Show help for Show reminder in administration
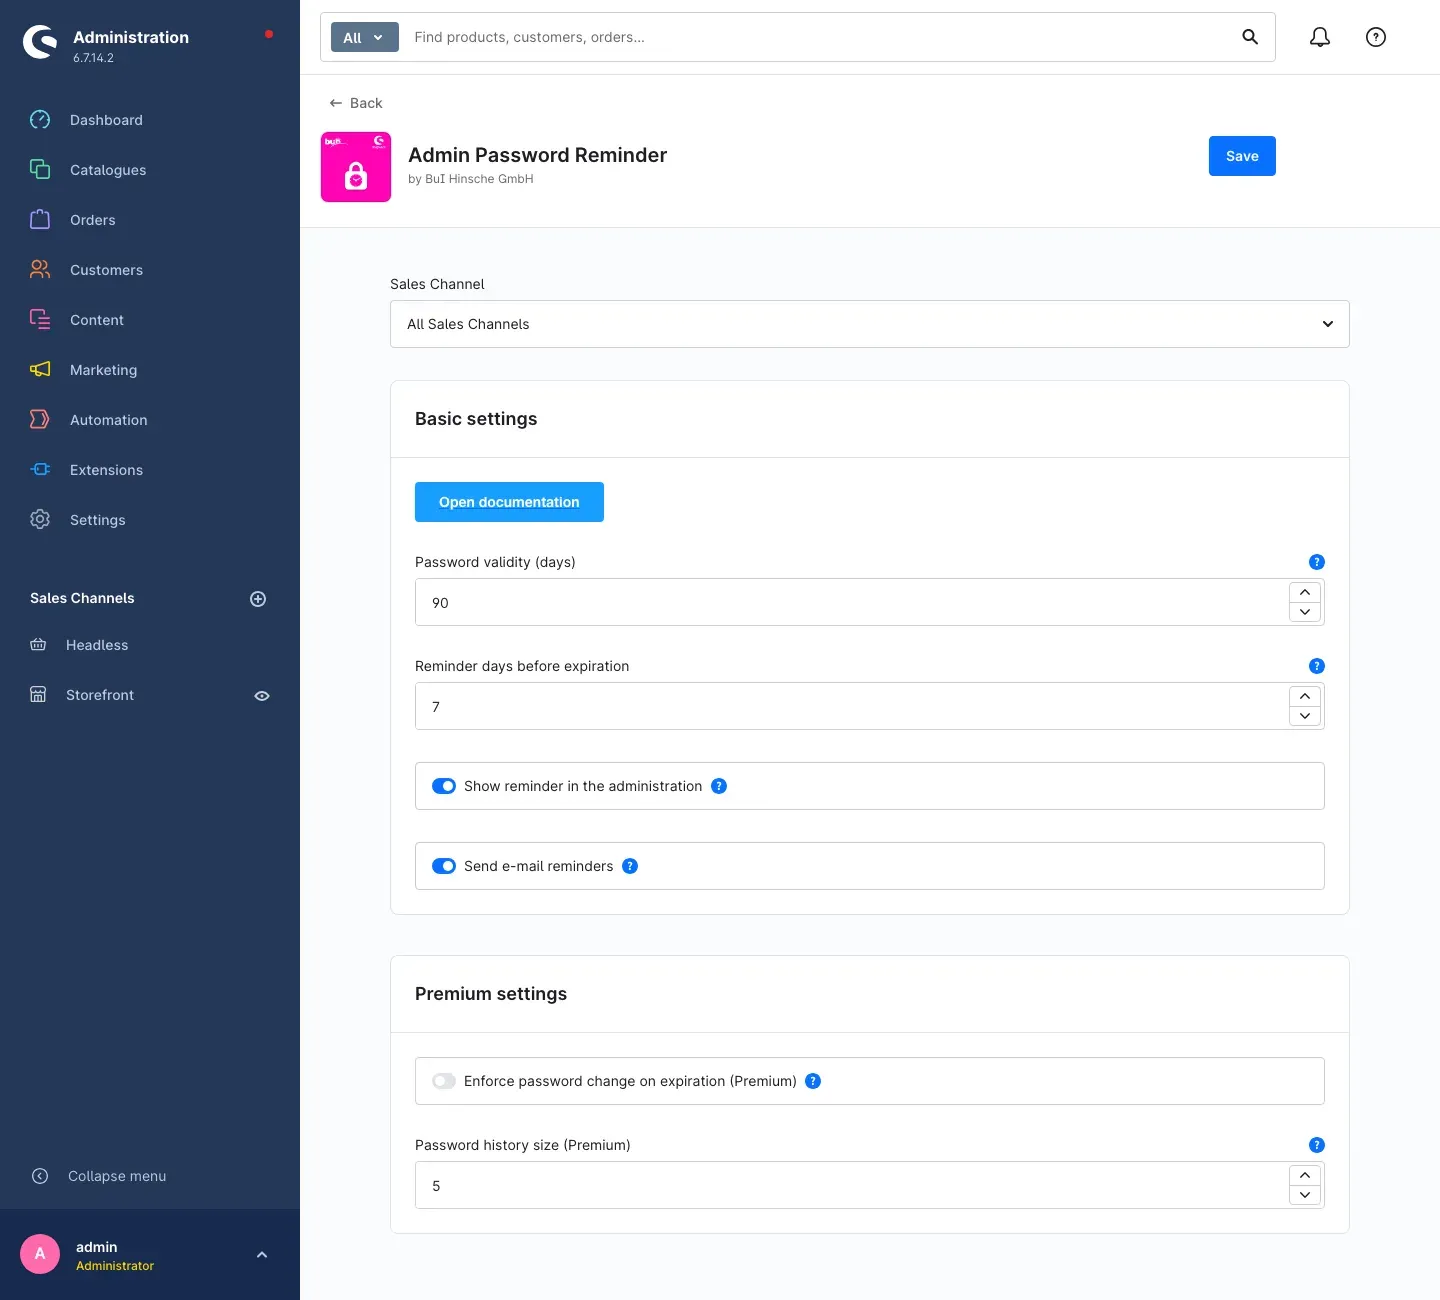The height and width of the screenshot is (1300, 1440). [719, 786]
